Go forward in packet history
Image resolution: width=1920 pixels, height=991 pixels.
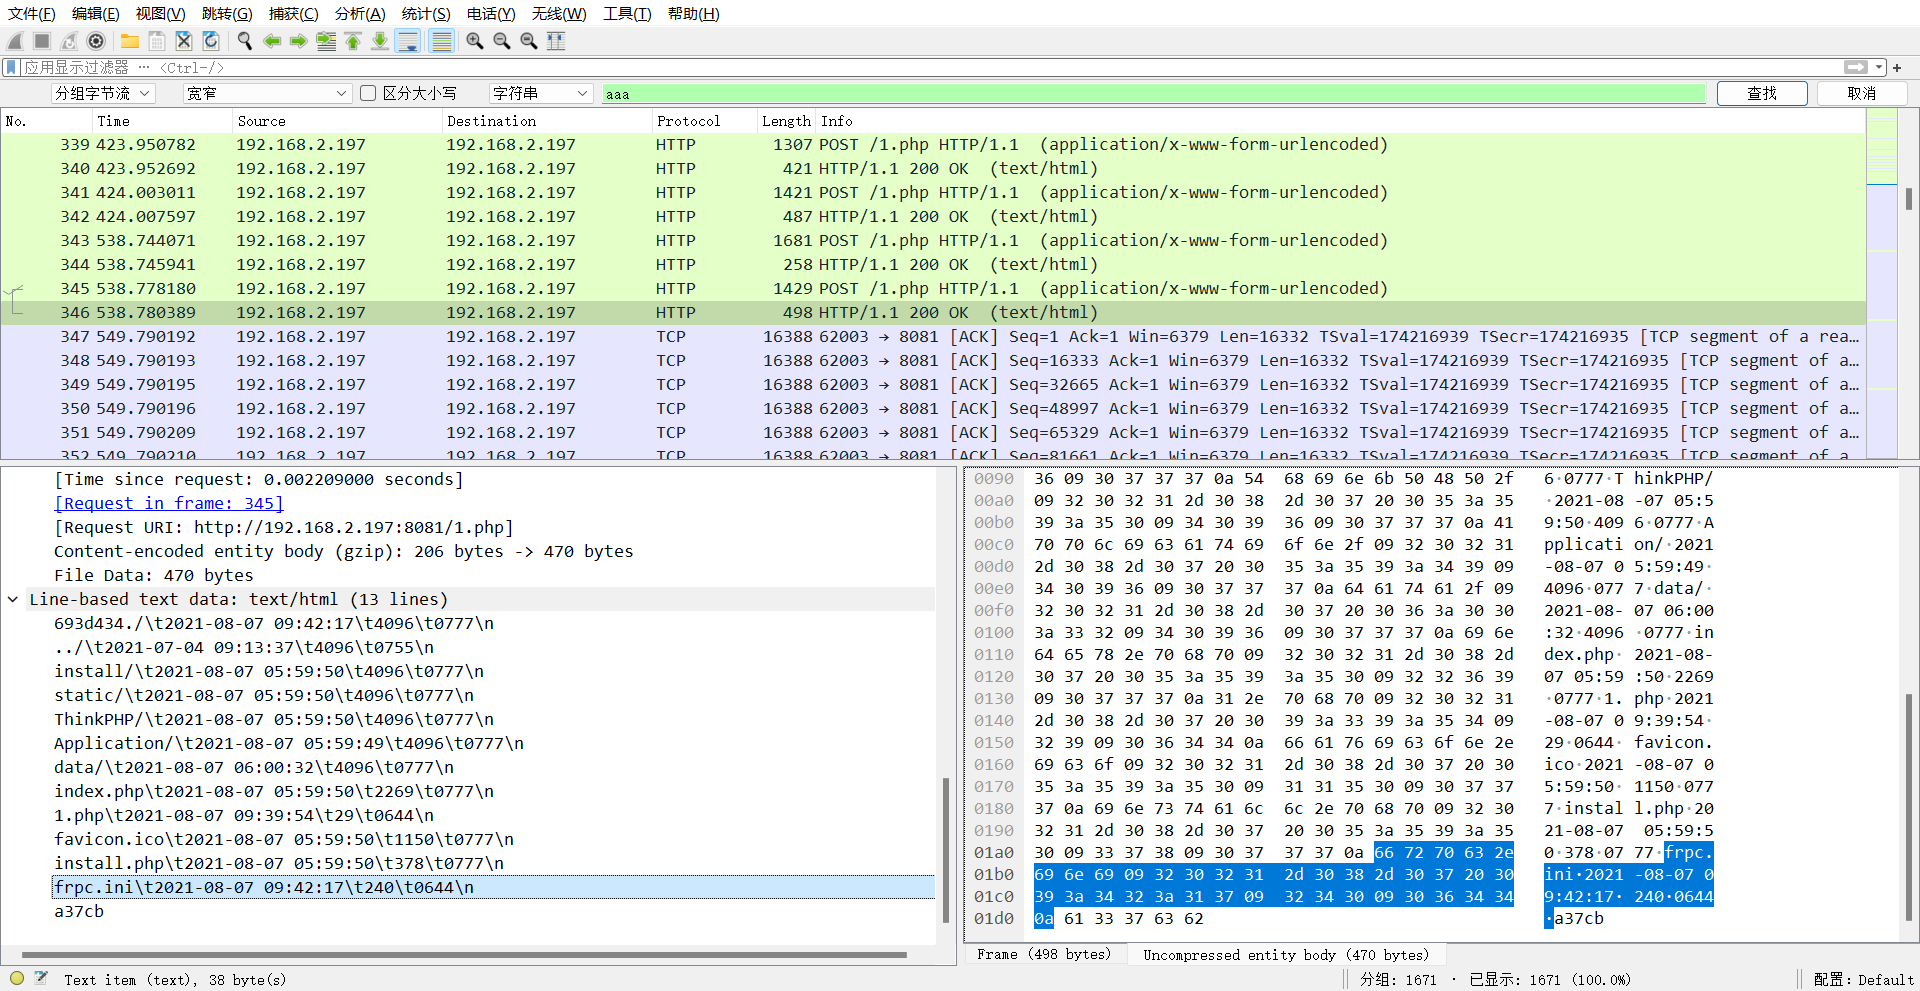[x=299, y=41]
